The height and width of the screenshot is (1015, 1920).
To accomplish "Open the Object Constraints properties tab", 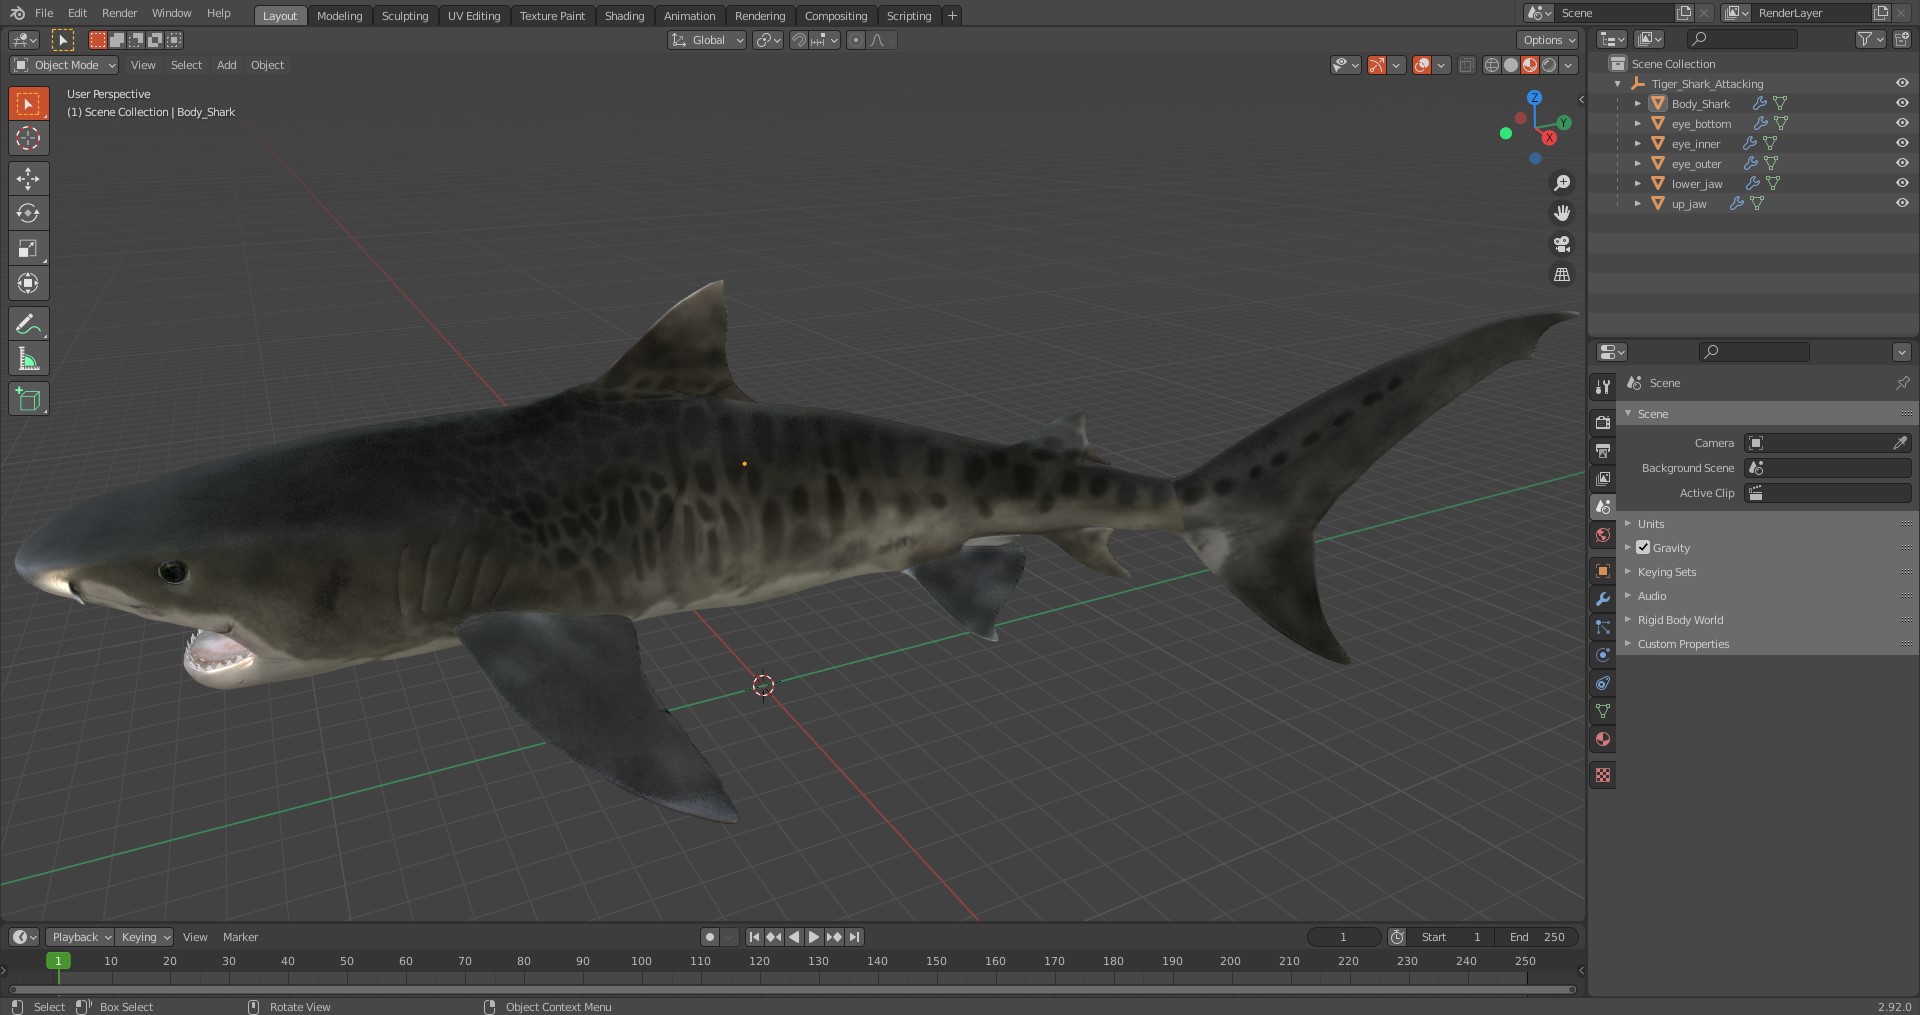I will tap(1603, 683).
